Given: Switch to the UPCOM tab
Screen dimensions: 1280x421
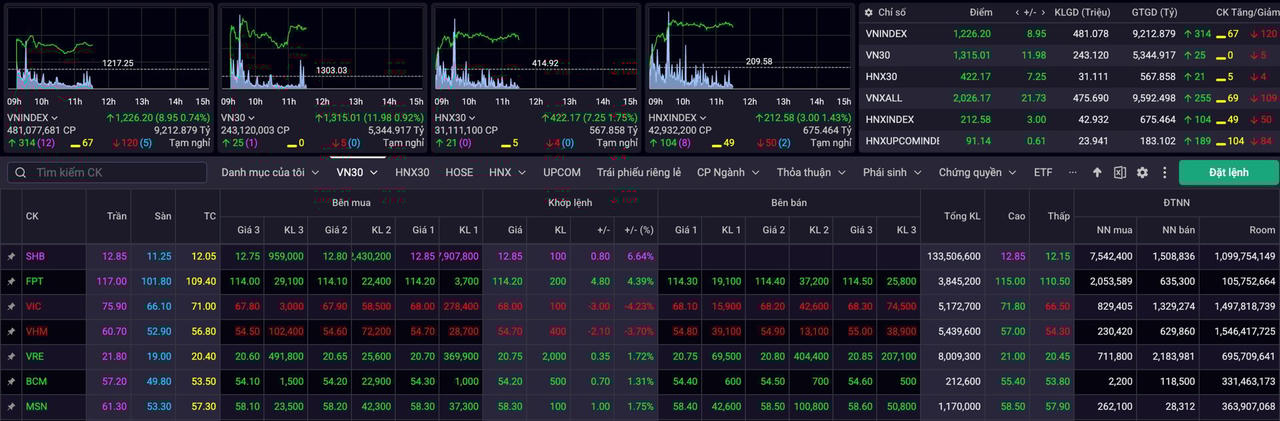Looking at the screenshot, I should click(561, 172).
